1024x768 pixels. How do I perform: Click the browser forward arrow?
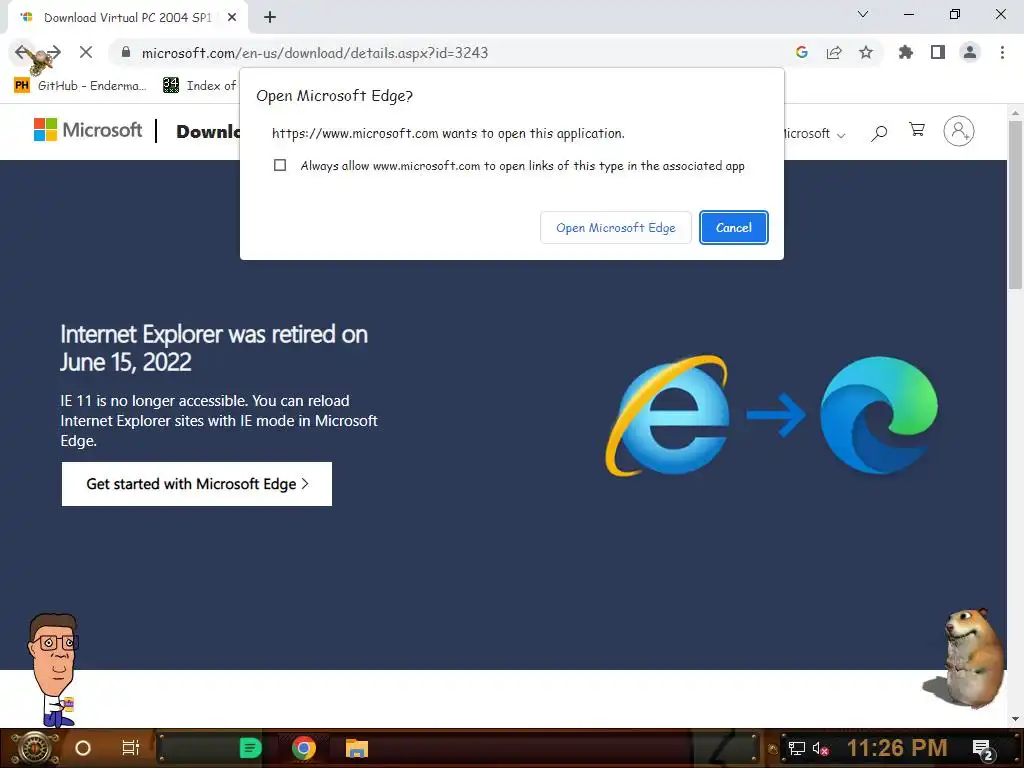(54, 52)
